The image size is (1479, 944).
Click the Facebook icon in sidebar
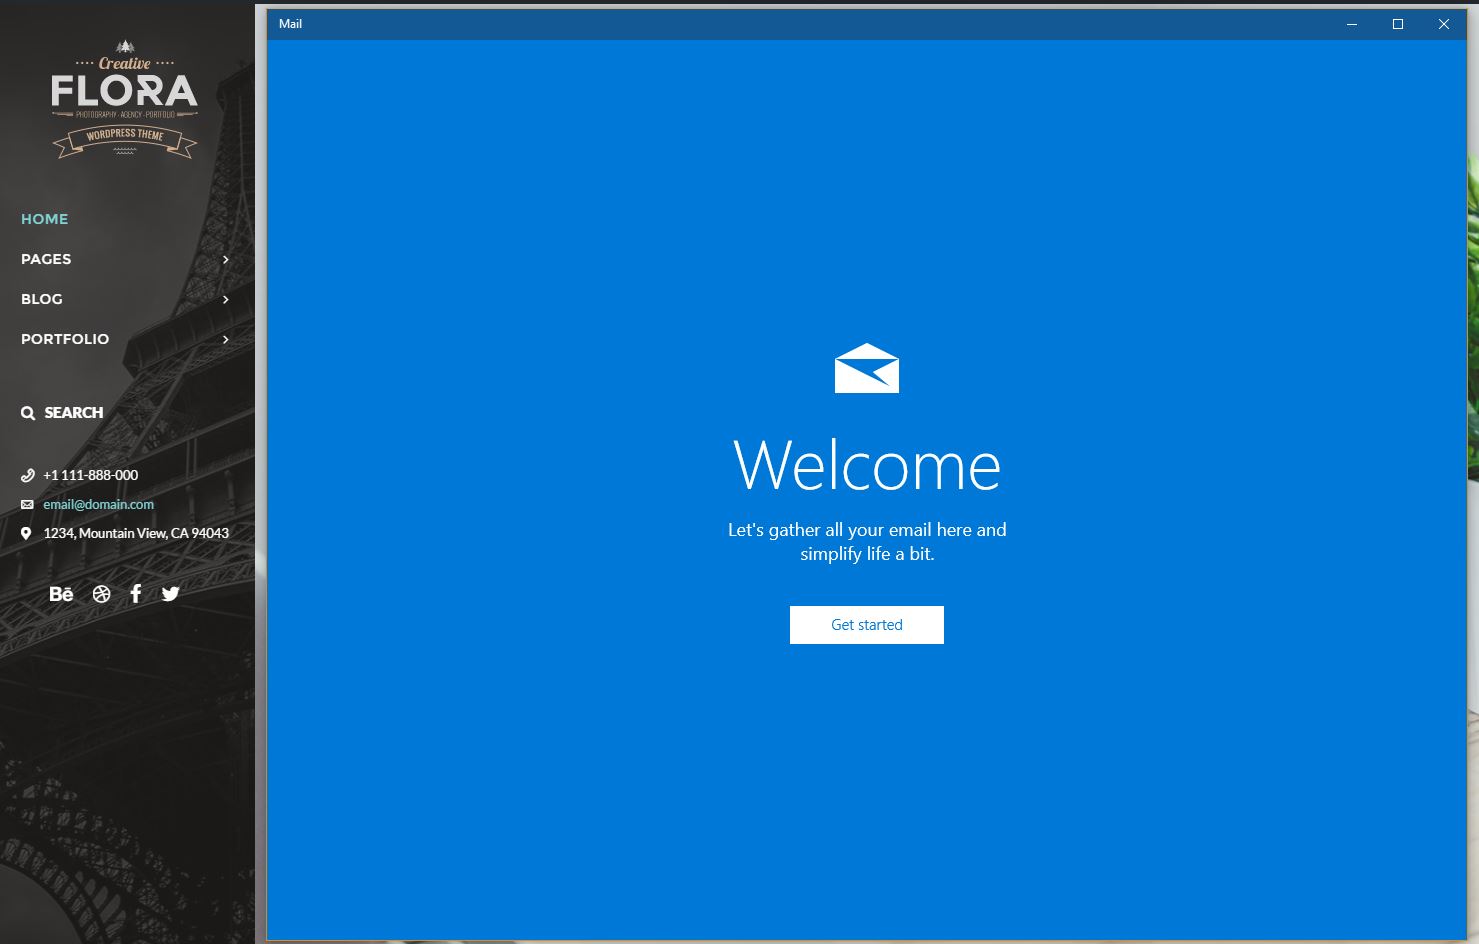tap(136, 594)
